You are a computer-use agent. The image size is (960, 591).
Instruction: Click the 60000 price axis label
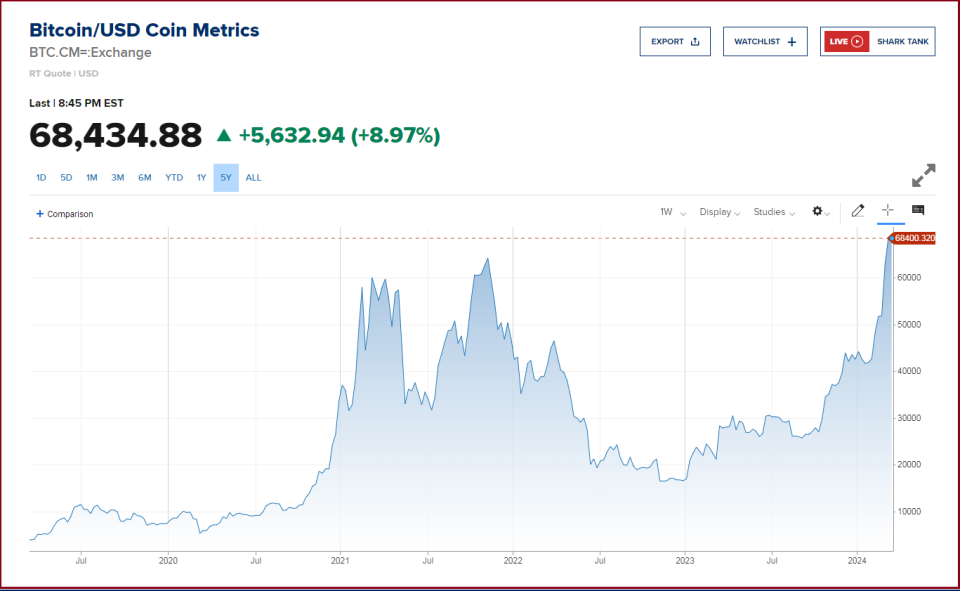pyautogui.click(x=909, y=277)
